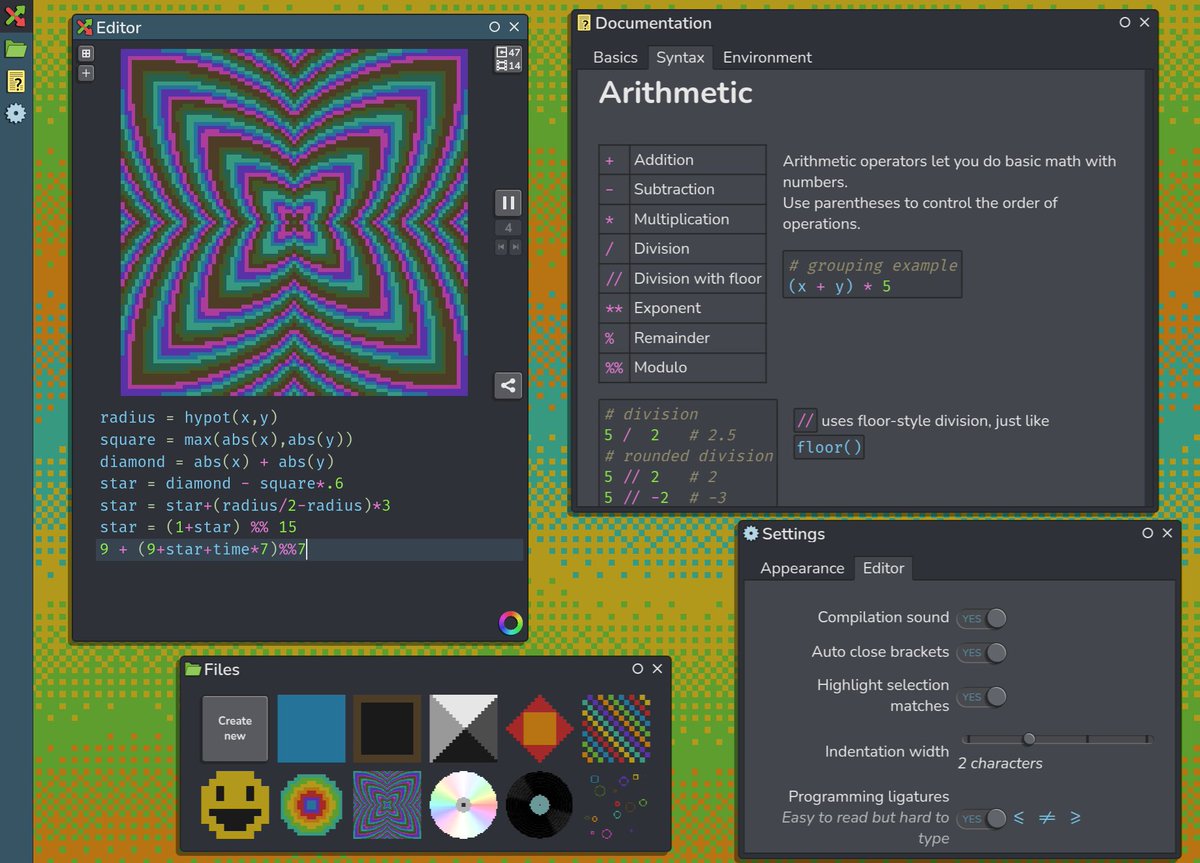Click the floor() code link in Documentation
This screenshot has width=1200, height=863.
[x=829, y=447]
